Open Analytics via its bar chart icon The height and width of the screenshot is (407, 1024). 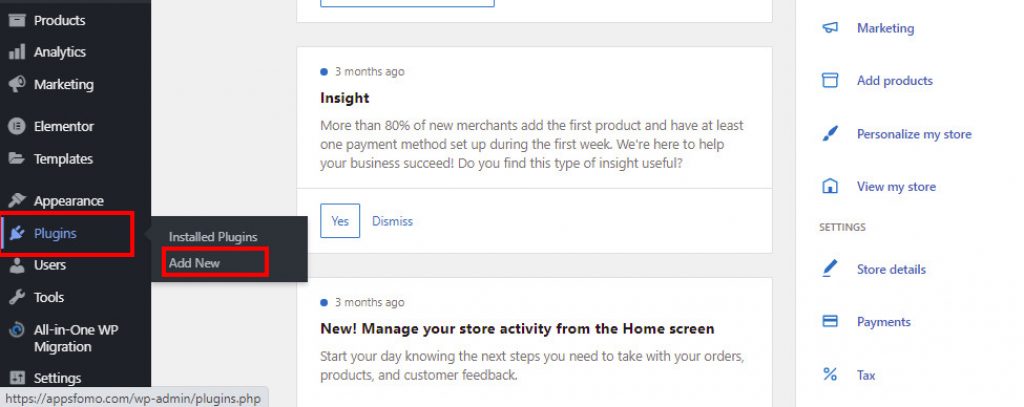click(x=17, y=52)
